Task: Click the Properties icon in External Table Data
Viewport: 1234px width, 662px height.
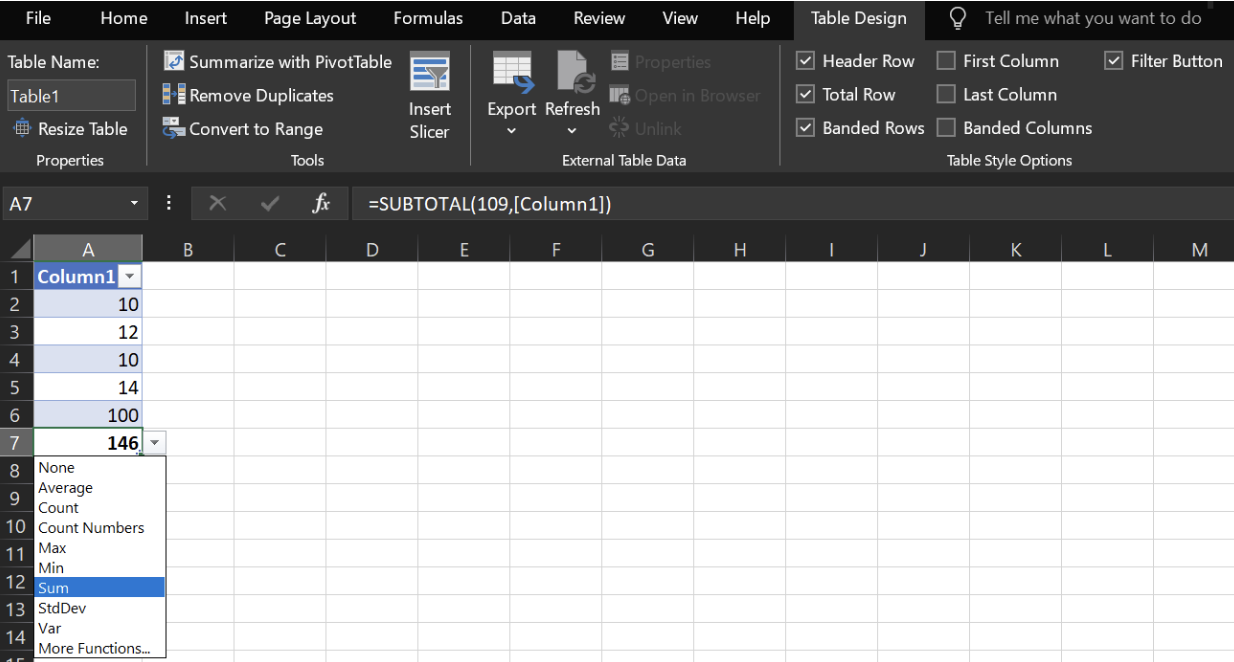Action: pyautogui.click(x=620, y=62)
